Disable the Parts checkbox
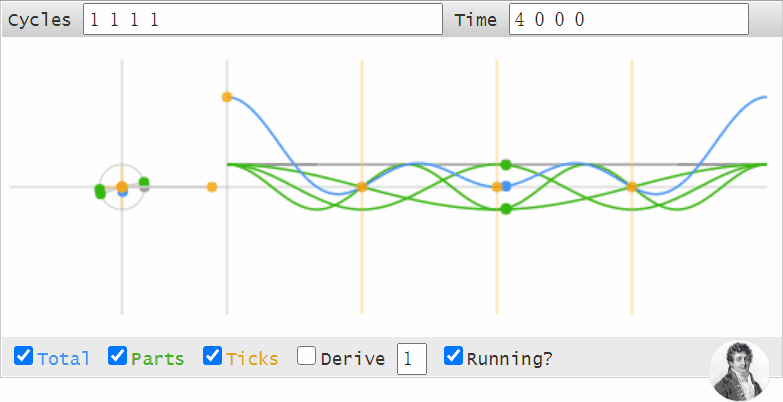 click(117, 356)
